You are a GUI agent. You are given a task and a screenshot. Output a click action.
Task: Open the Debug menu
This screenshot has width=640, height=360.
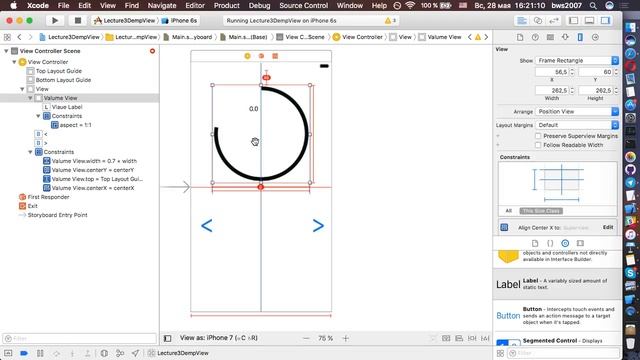point(259,5)
